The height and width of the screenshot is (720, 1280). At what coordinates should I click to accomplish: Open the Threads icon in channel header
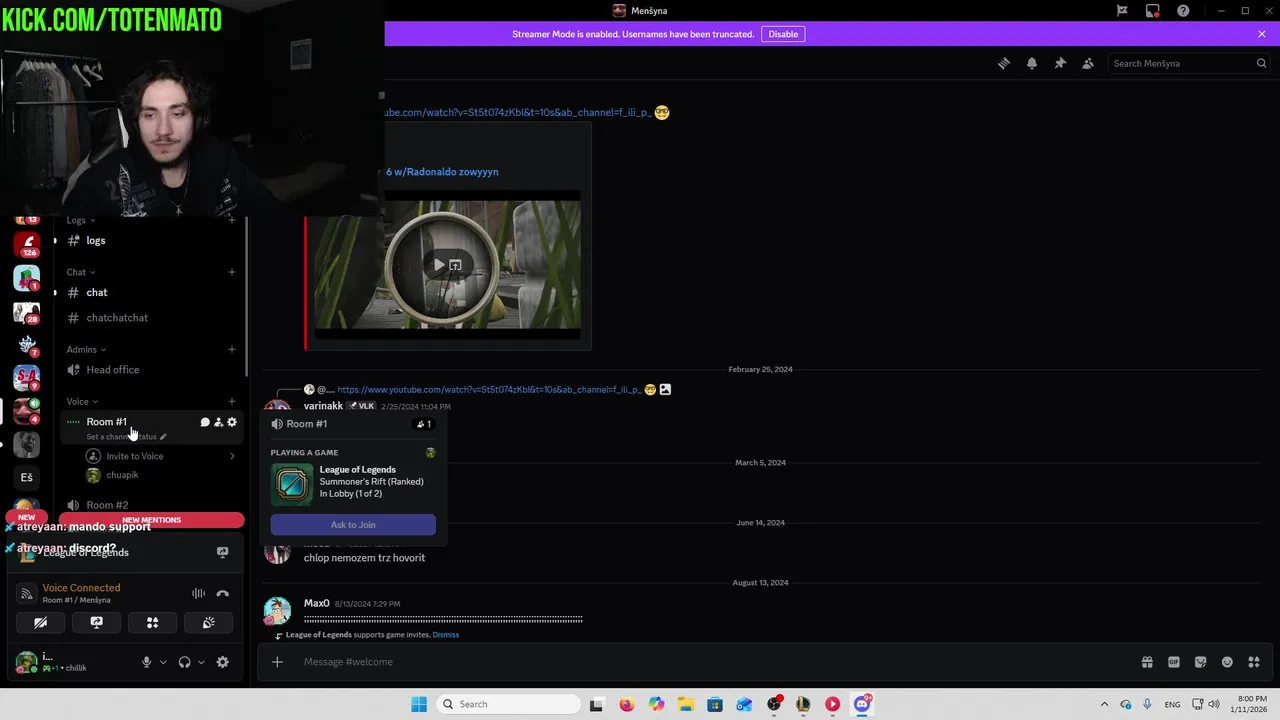click(x=1004, y=63)
